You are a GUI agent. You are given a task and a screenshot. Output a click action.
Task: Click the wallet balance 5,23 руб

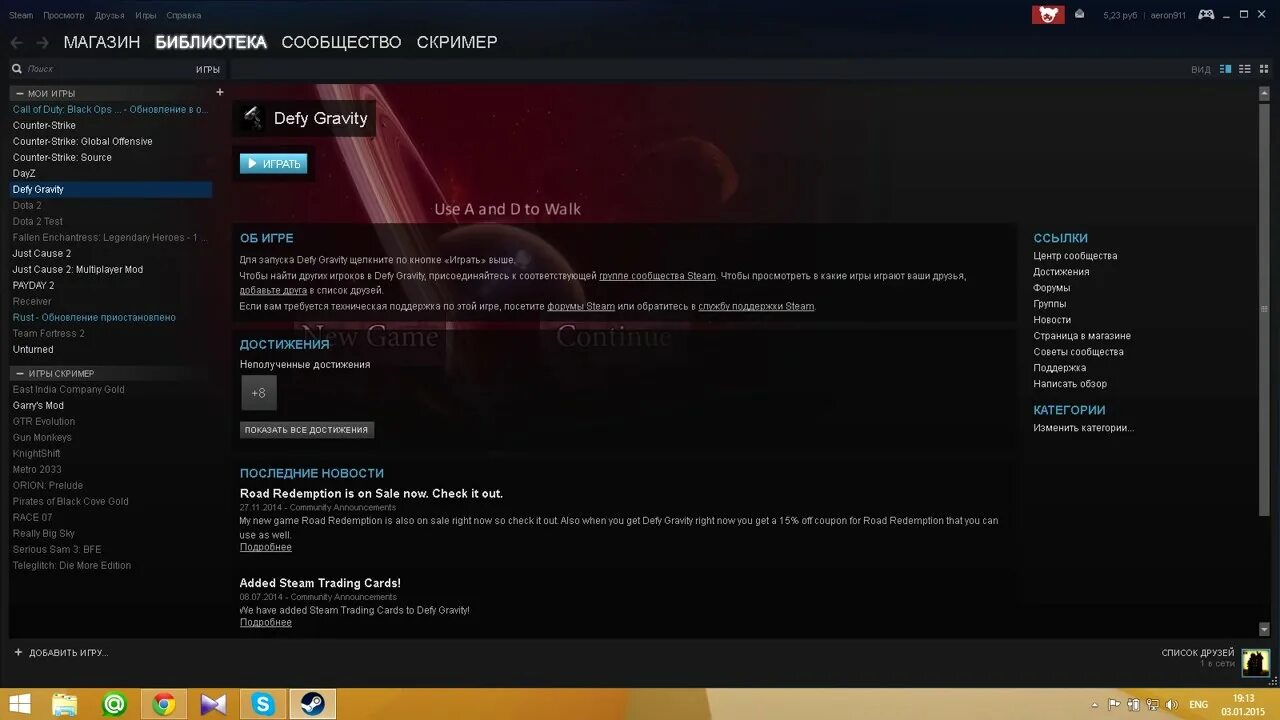coord(1121,15)
